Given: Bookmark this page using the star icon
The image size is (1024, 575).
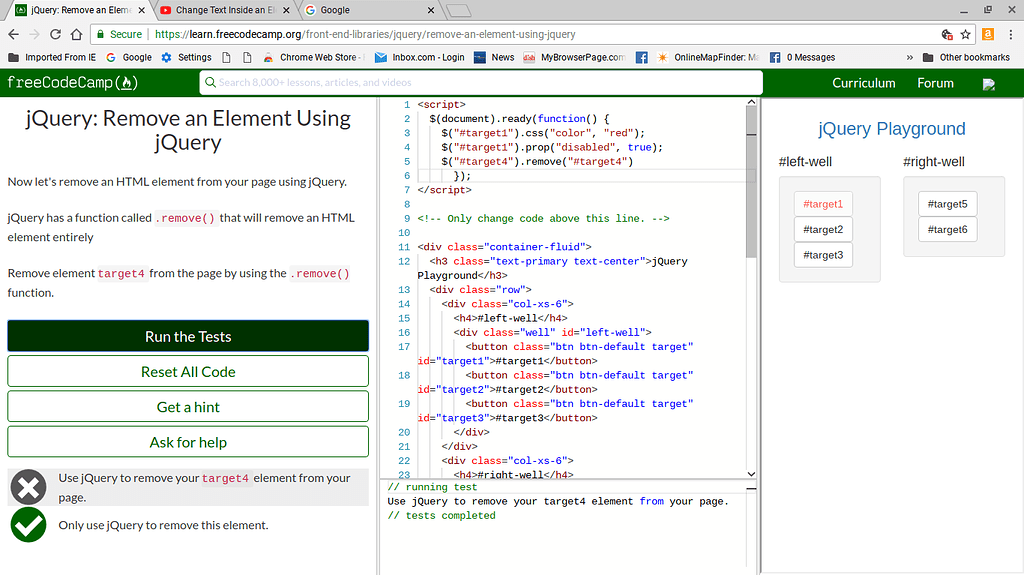Looking at the screenshot, I should (x=966, y=34).
